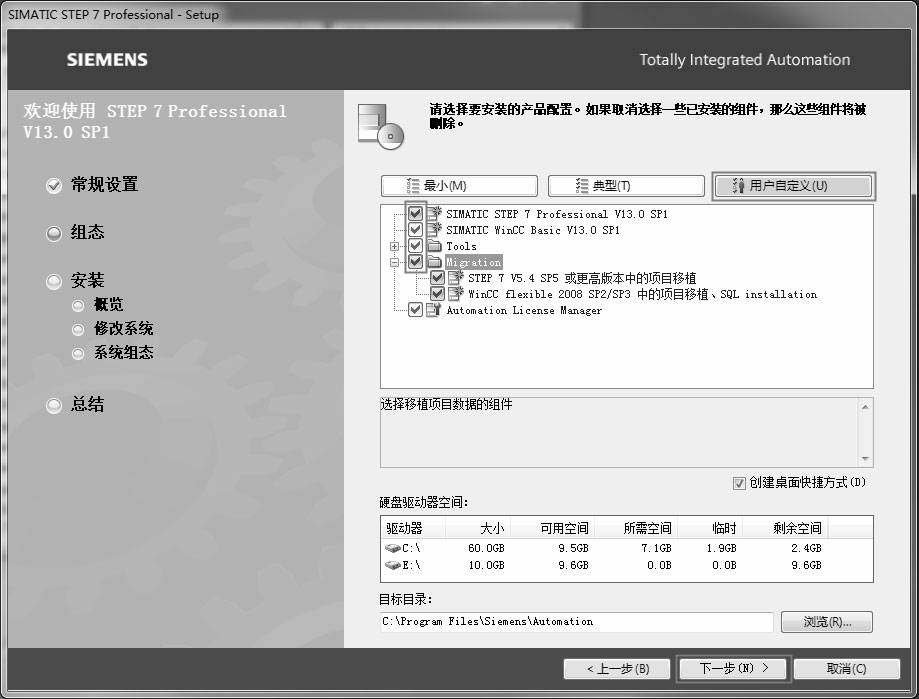The height and width of the screenshot is (699, 919).
Task: Click the Tools folder icon
Action: point(434,245)
